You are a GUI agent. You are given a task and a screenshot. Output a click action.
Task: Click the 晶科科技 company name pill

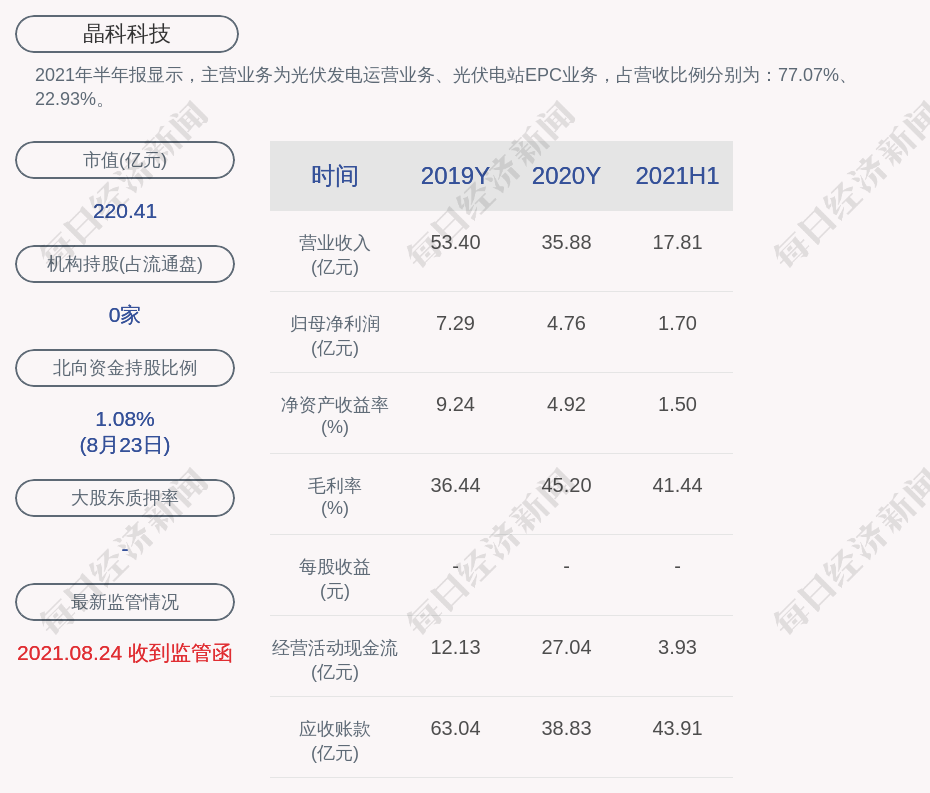point(127,34)
